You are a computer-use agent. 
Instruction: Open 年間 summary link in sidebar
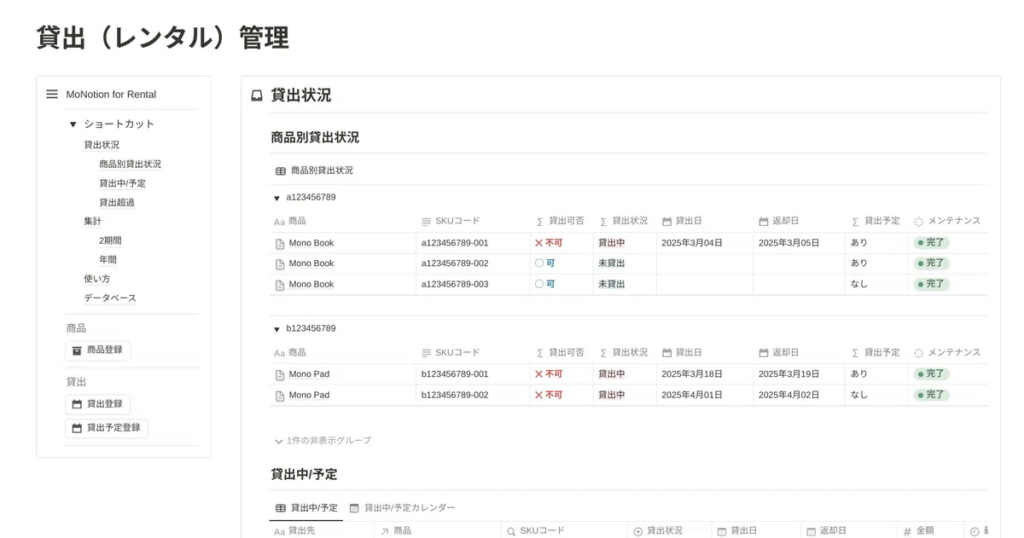[x=107, y=259]
